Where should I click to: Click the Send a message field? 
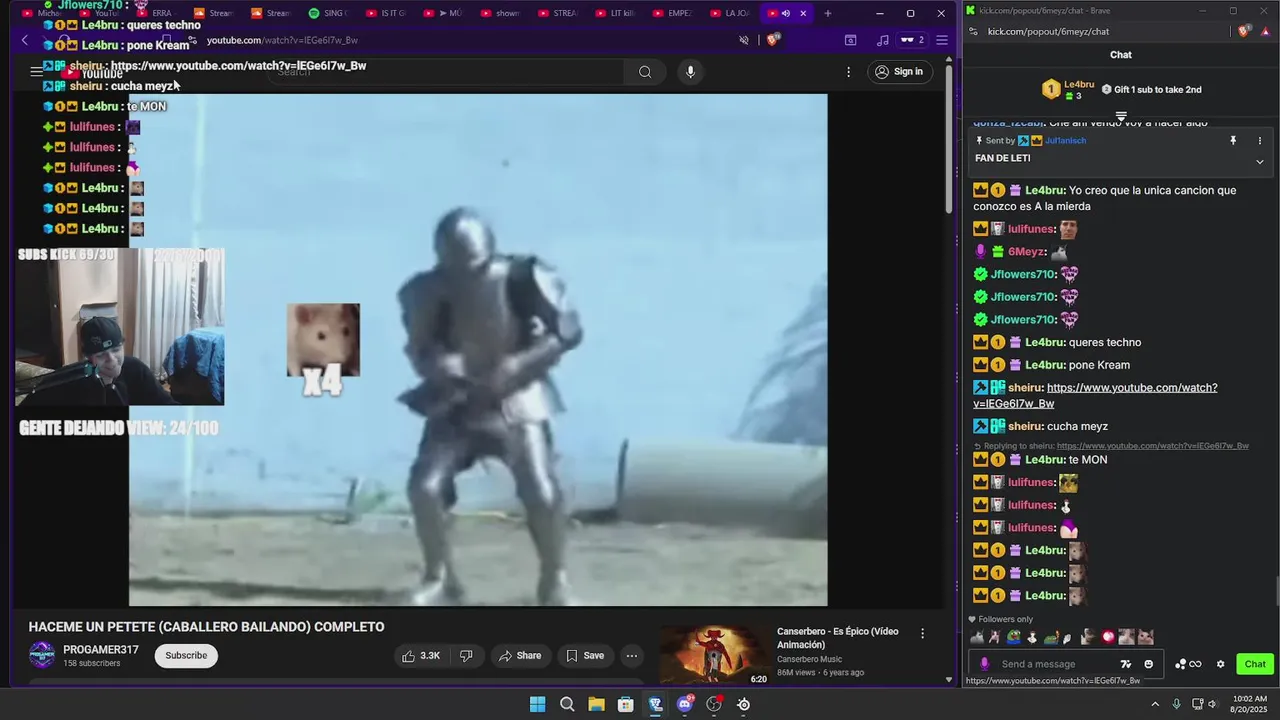click(1055, 664)
